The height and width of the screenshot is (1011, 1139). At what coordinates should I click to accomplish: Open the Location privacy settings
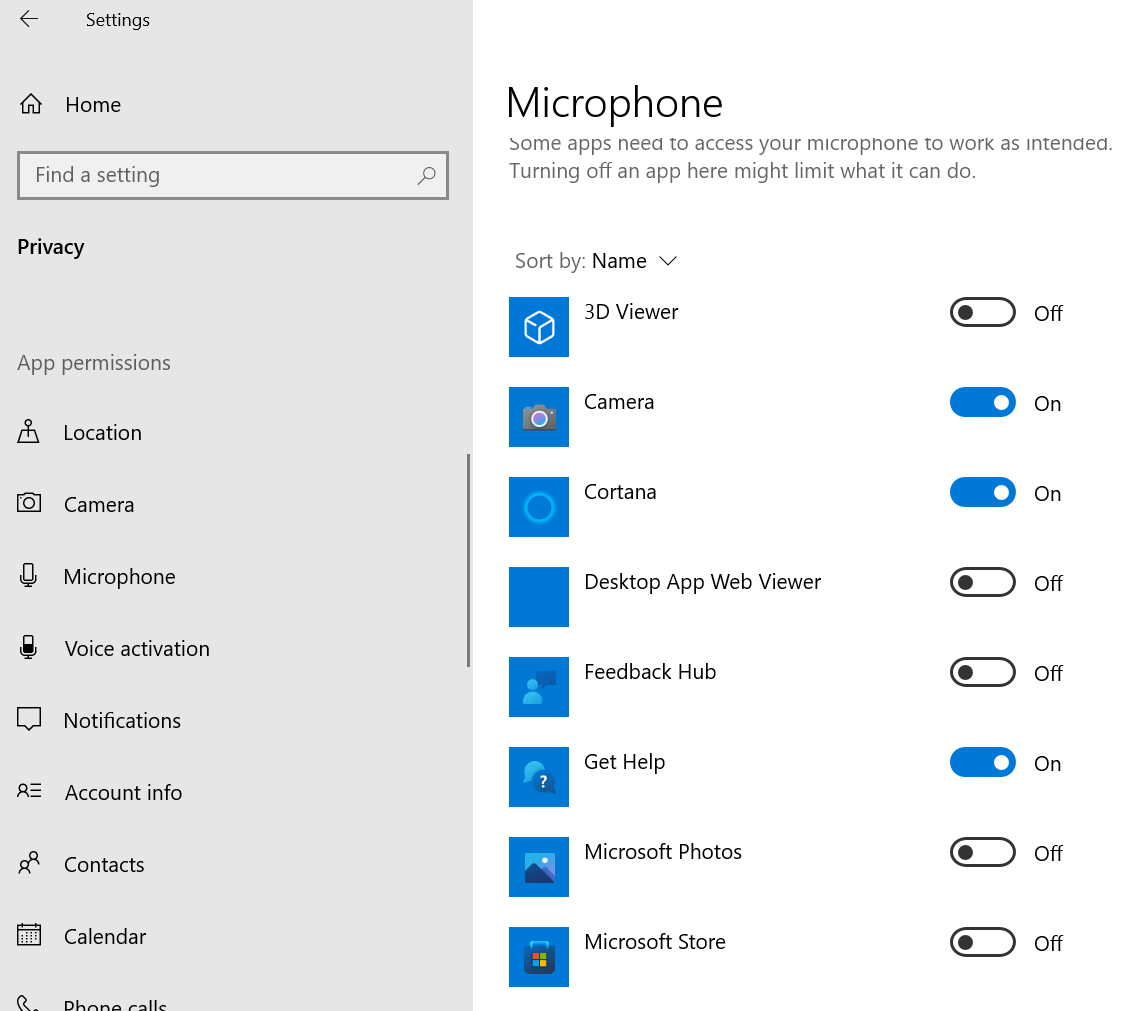tap(103, 432)
